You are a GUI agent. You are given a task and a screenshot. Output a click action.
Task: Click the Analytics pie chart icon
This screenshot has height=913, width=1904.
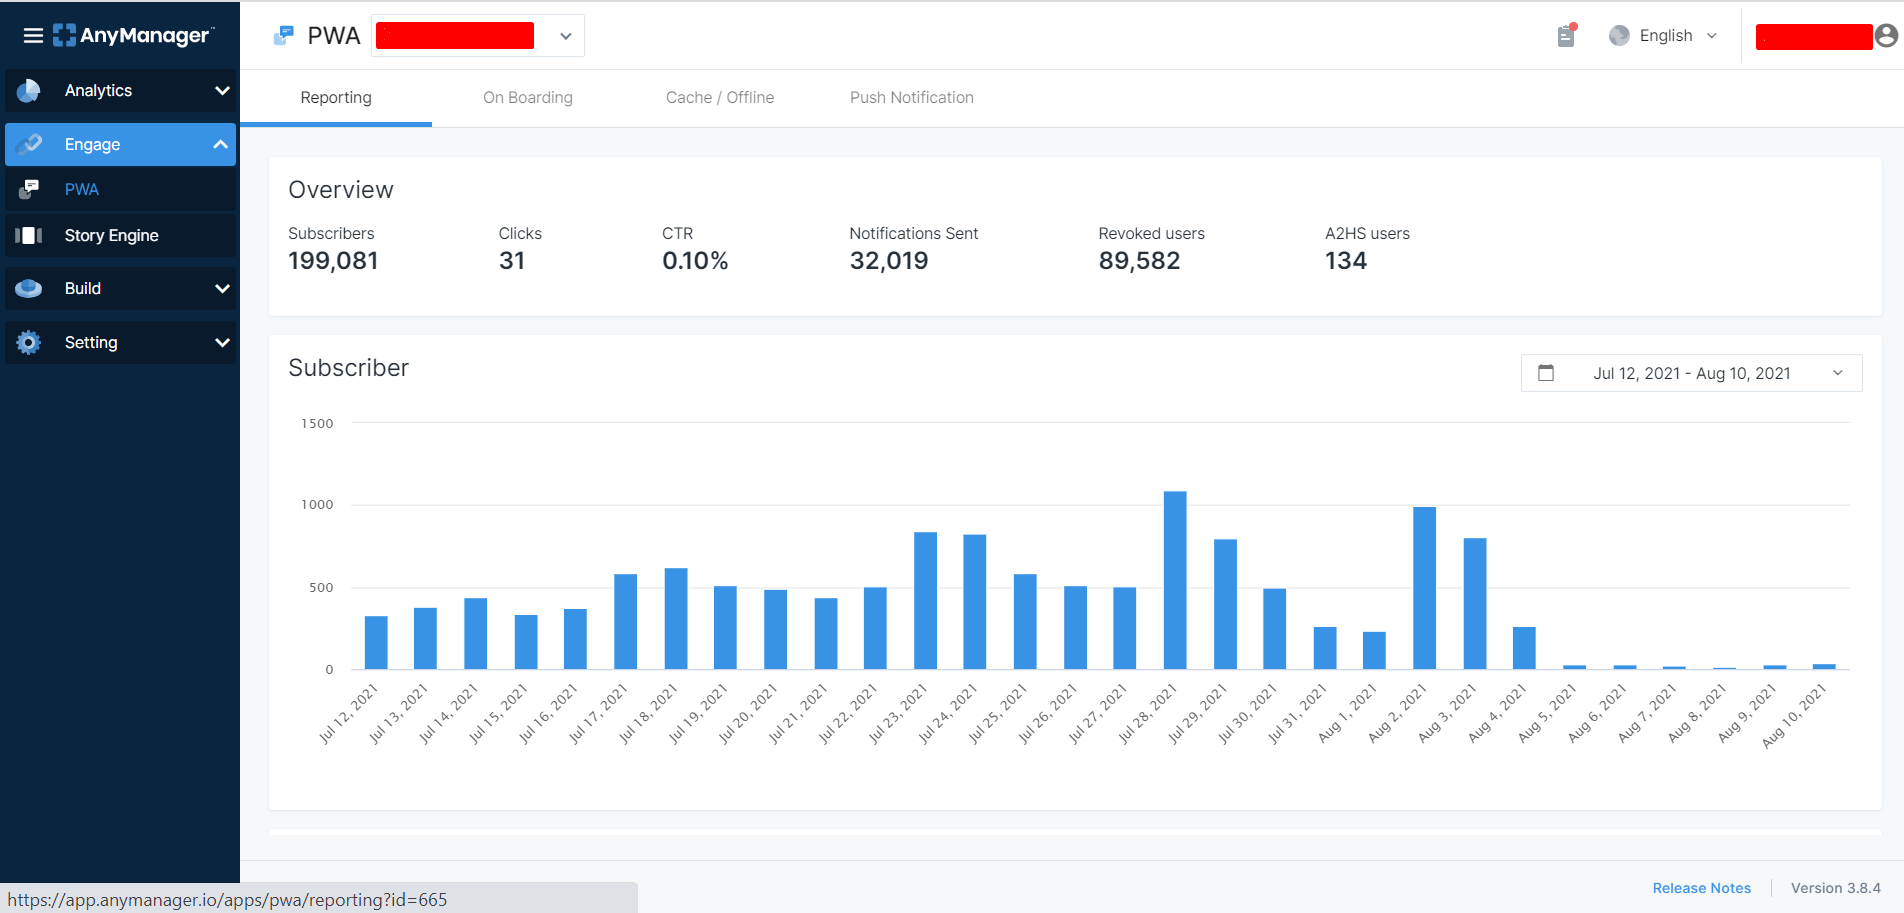coord(29,91)
